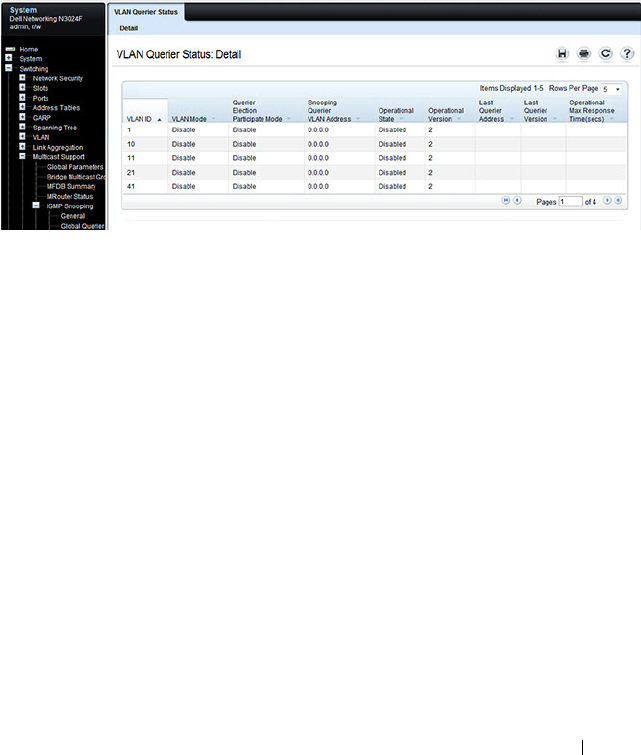
Task: Click 0.0.0.0 address in VLAN 21 row
Action: pyautogui.click(x=318, y=172)
